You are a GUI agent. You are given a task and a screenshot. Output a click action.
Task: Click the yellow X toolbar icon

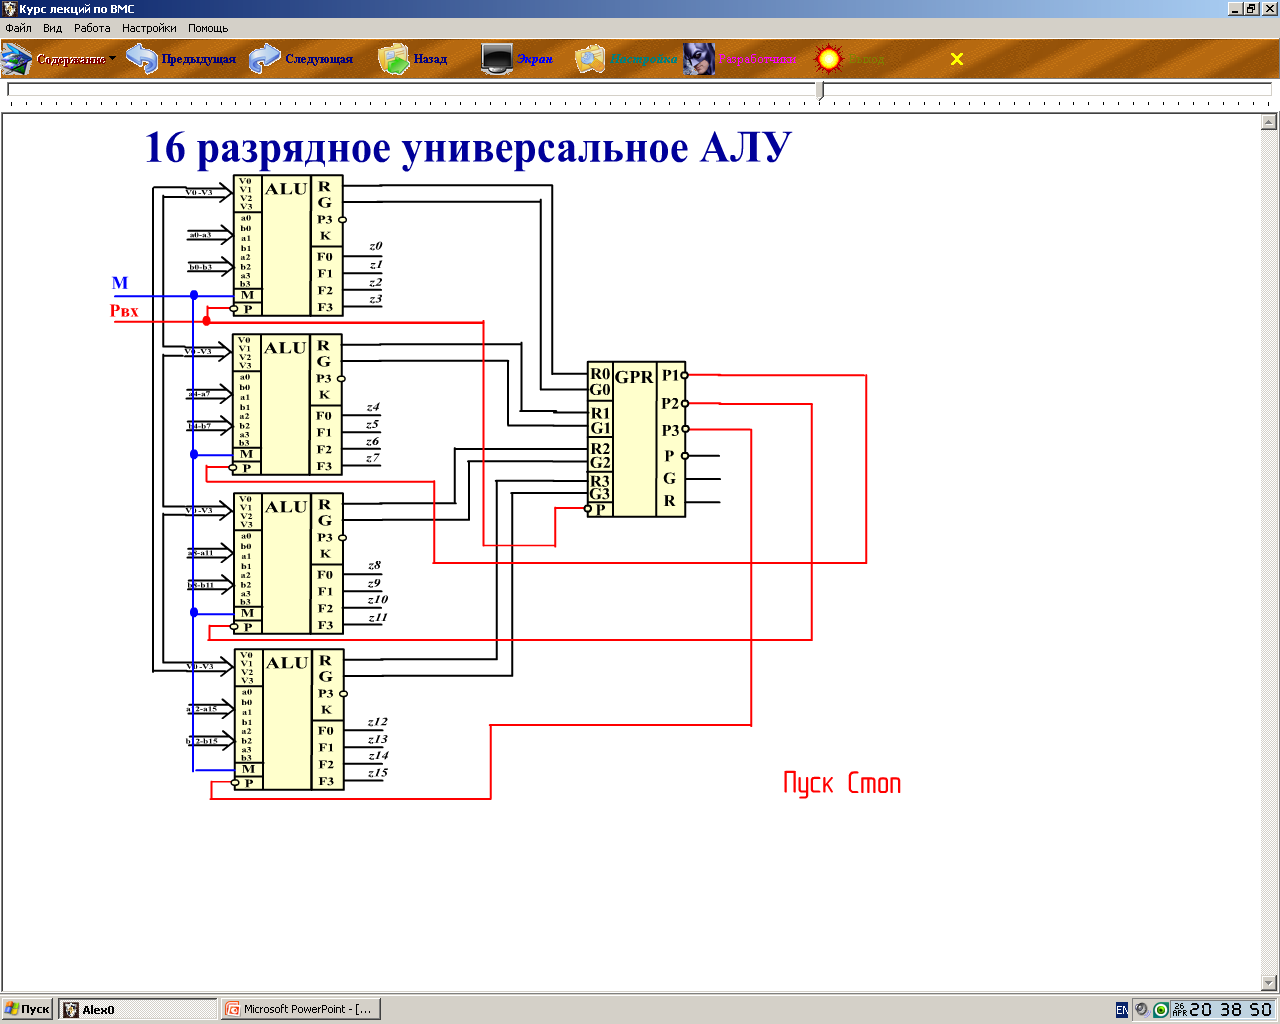[957, 59]
